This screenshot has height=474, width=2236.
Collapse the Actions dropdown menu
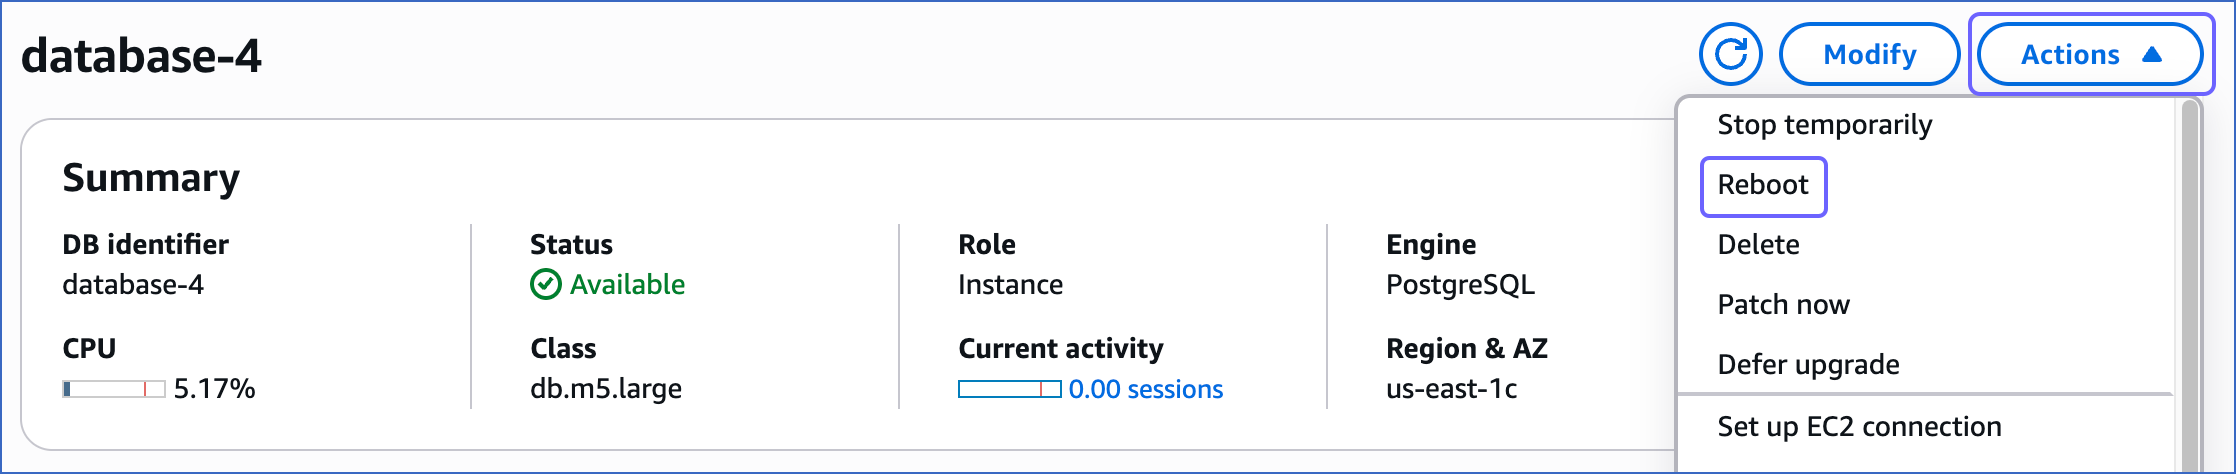2090,54
